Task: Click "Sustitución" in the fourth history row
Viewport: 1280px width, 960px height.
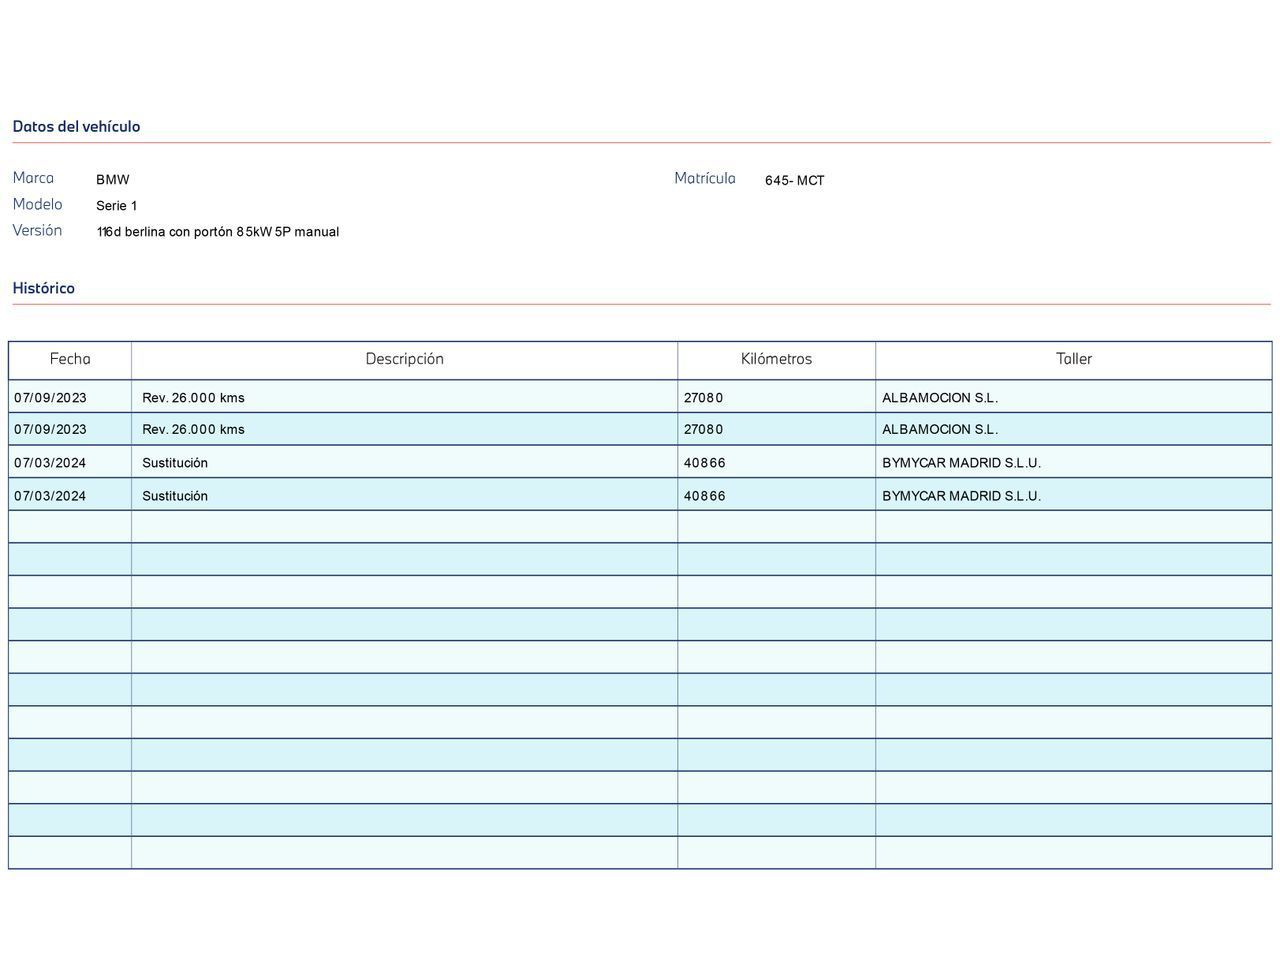Action: pos(175,496)
